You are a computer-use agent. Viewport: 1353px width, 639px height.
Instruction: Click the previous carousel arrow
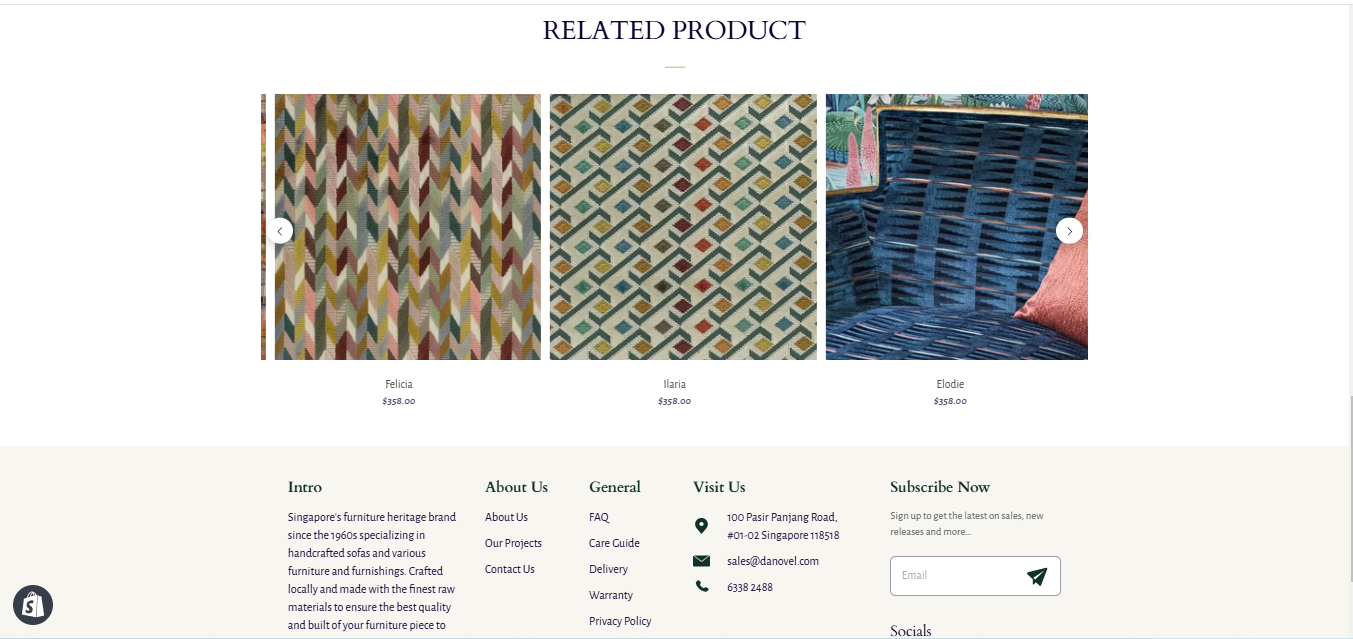tap(280, 231)
